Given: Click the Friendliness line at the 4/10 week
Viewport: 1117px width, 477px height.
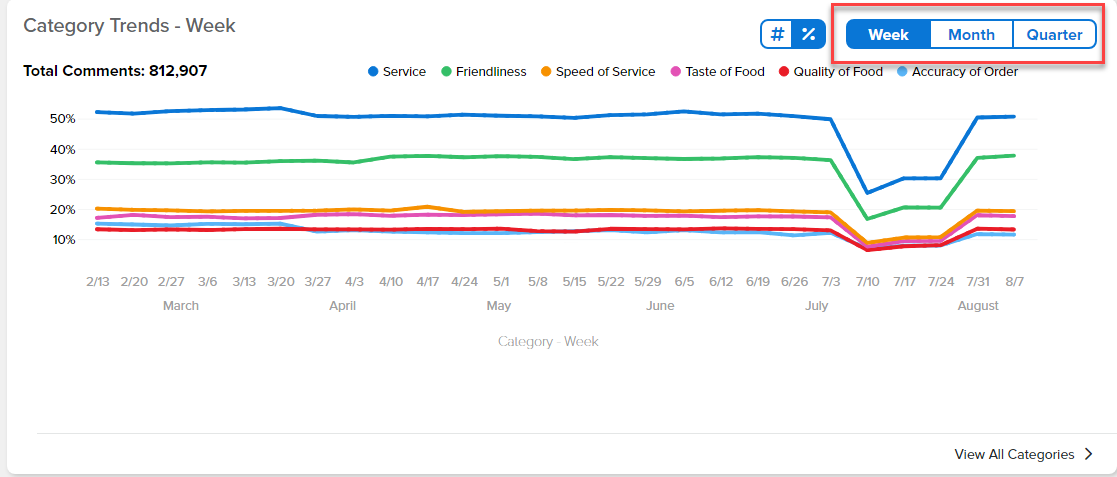Looking at the screenshot, I should (391, 157).
